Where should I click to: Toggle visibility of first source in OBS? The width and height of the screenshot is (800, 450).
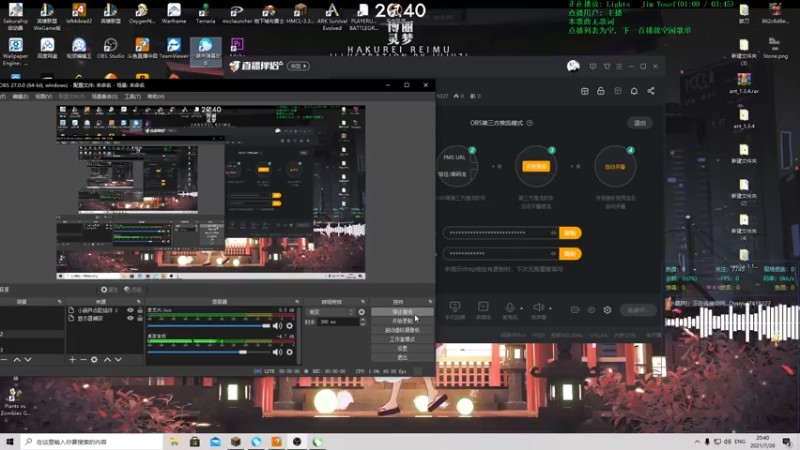click(130, 310)
